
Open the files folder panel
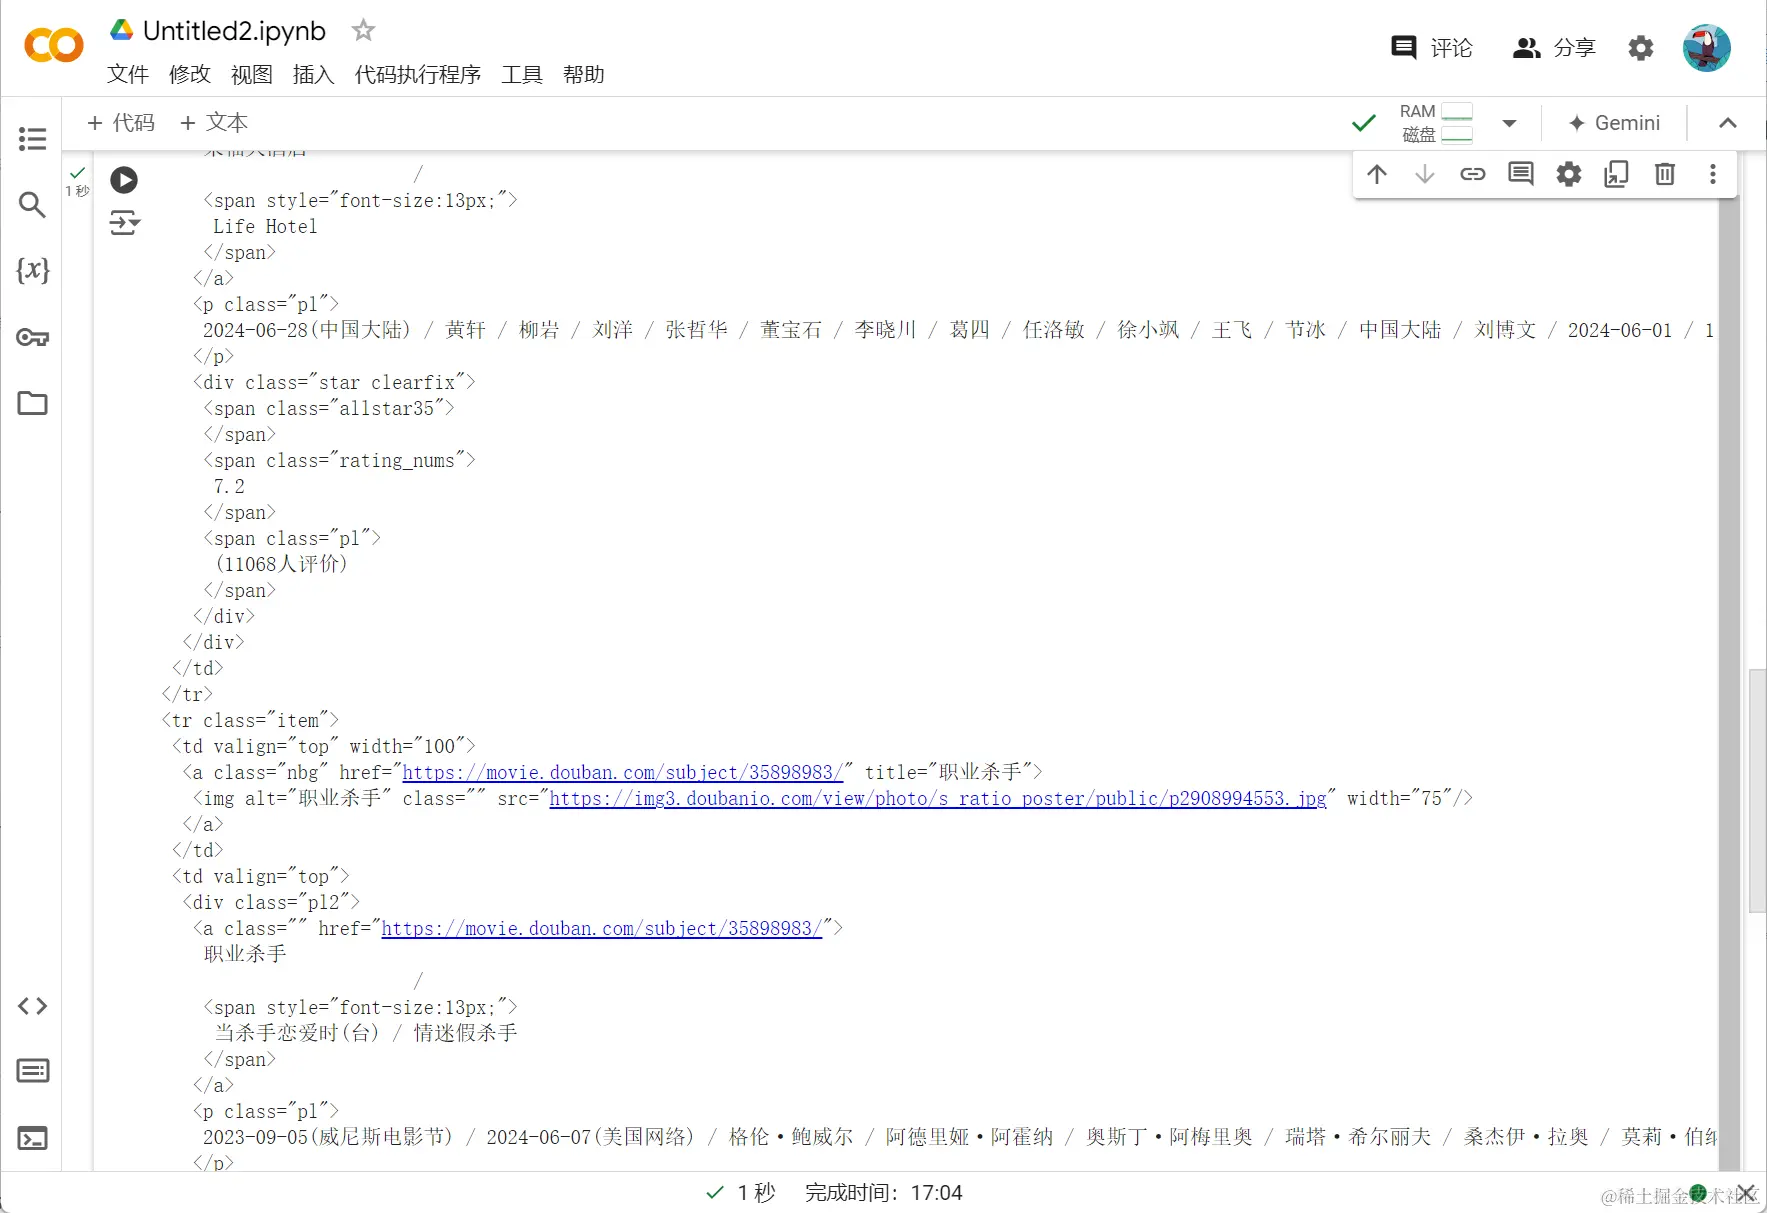[32, 403]
